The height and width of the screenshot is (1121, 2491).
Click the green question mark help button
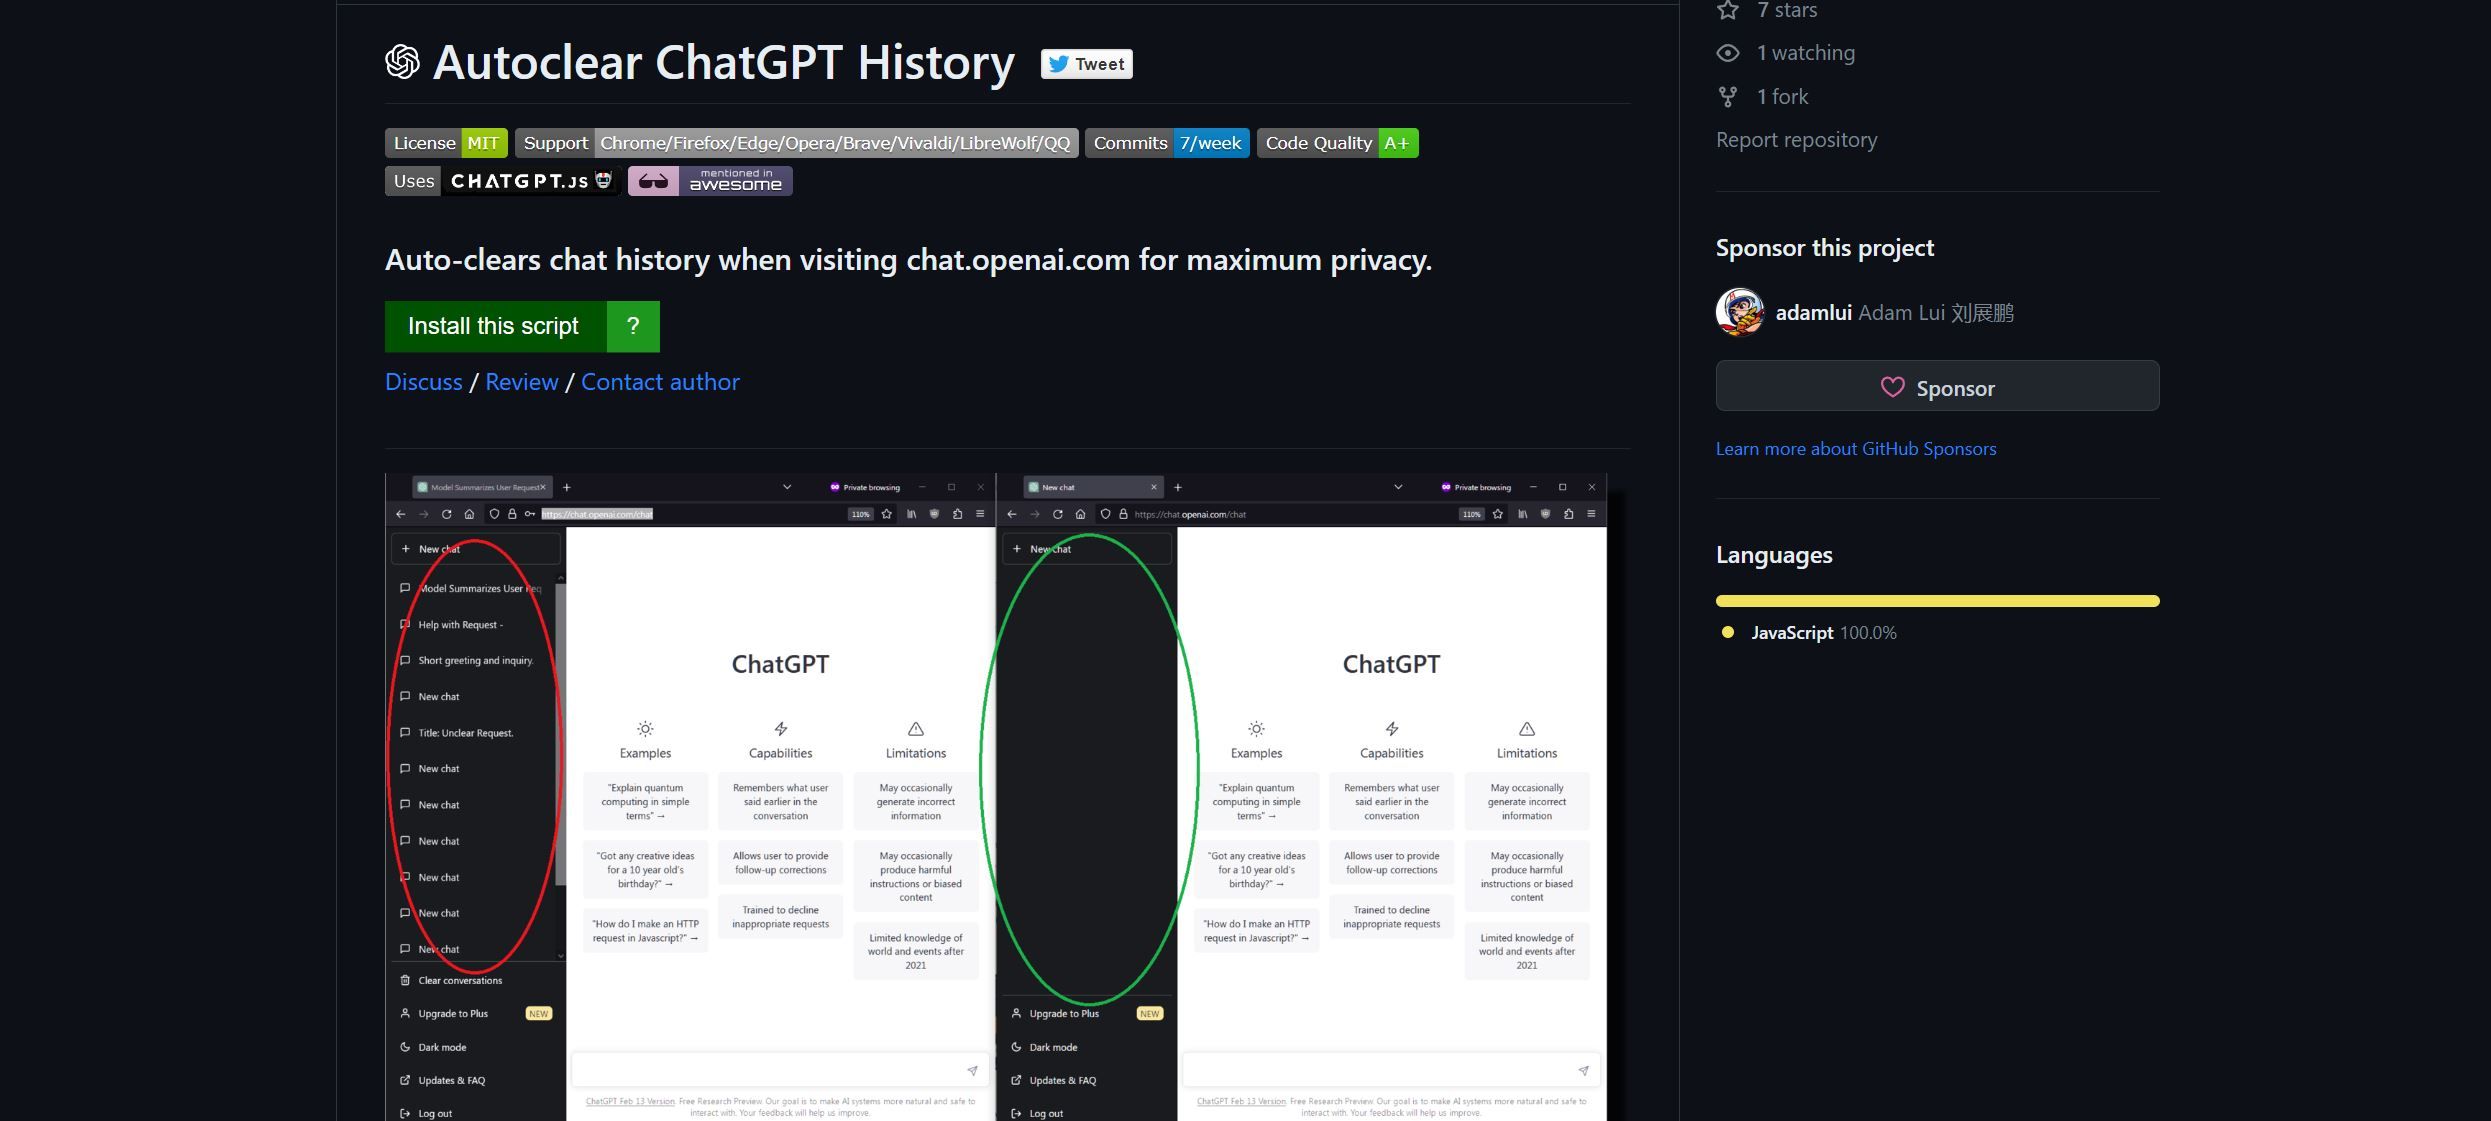633,326
